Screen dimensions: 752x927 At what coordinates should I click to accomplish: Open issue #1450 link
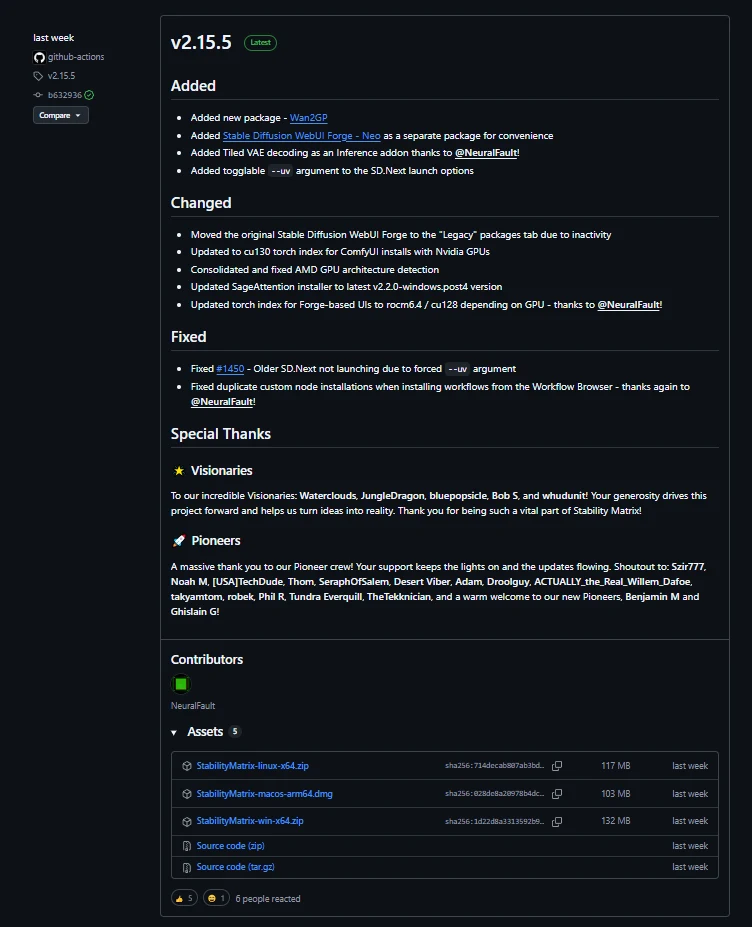pyautogui.click(x=230, y=368)
